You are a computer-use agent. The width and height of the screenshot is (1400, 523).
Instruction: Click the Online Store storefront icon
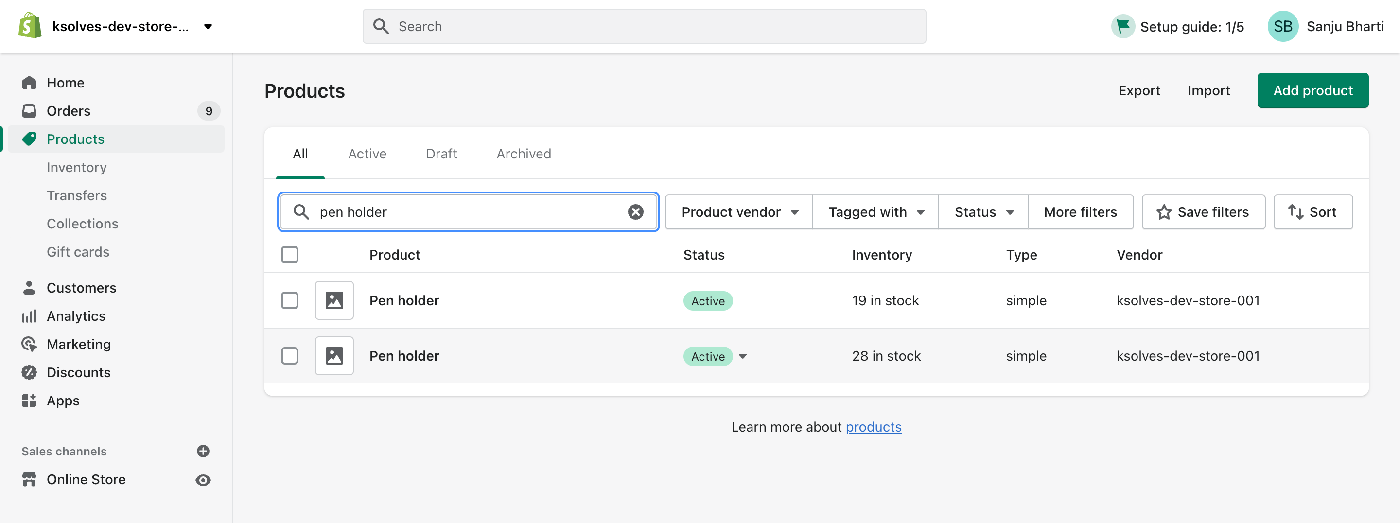[x=29, y=479]
